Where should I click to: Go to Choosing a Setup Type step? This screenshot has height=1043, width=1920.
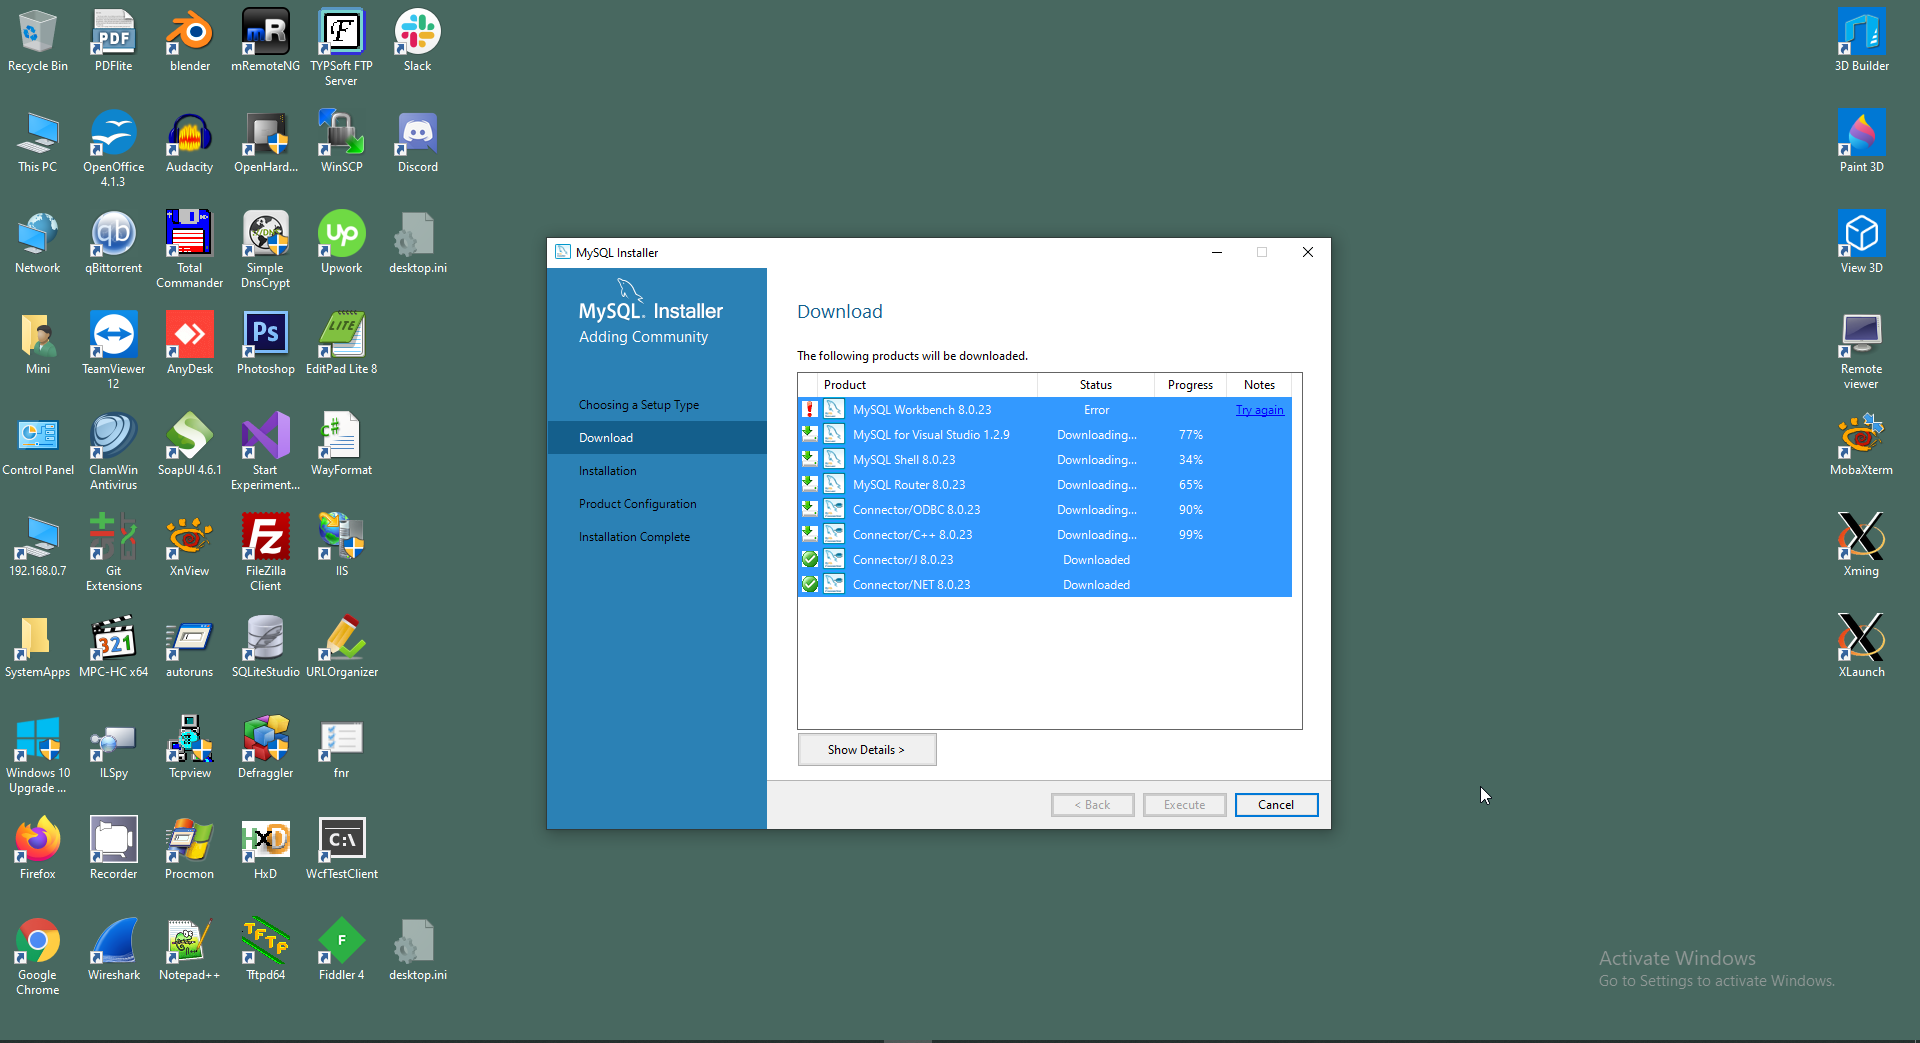coord(639,405)
